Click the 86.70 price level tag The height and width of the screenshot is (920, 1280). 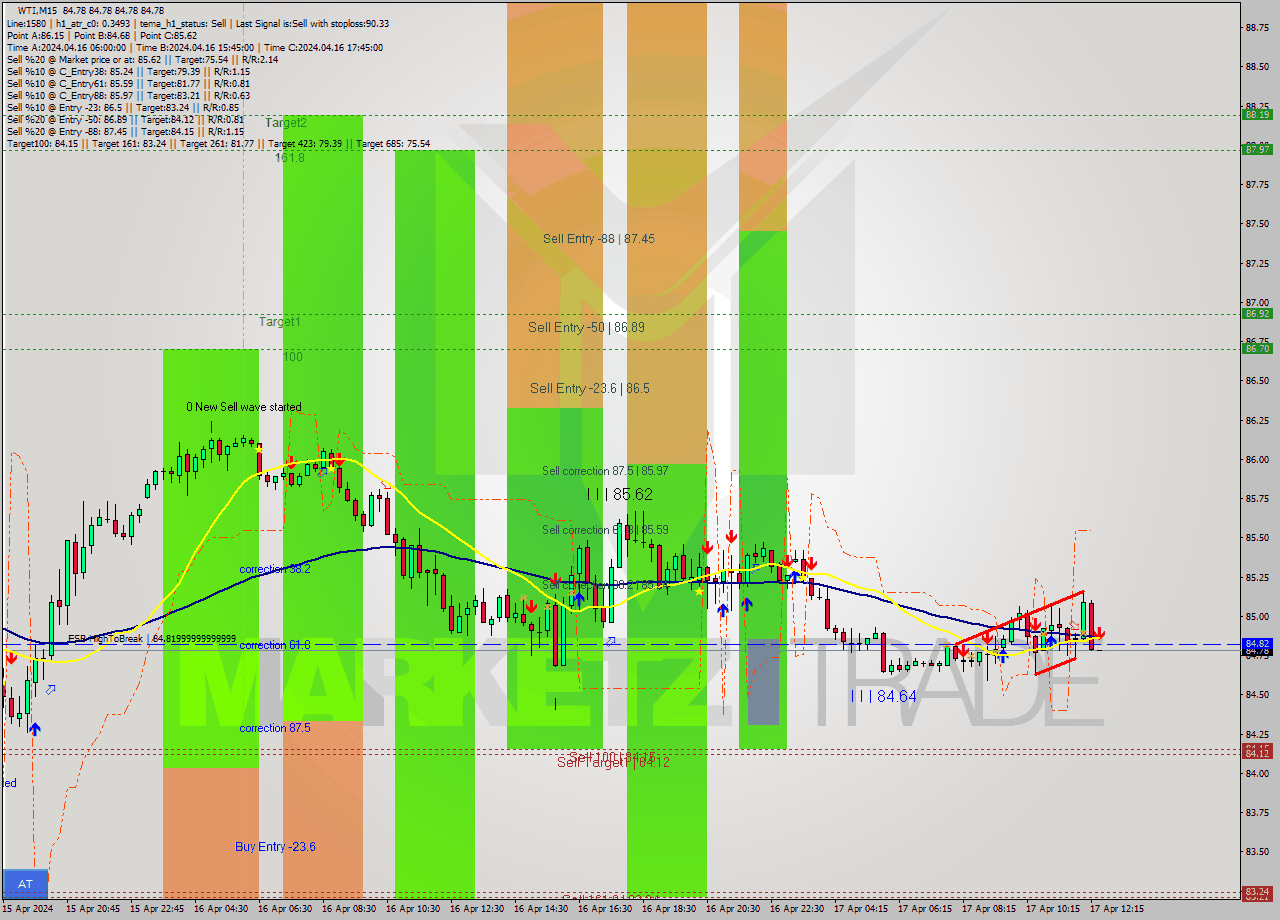tap(1257, 349)
